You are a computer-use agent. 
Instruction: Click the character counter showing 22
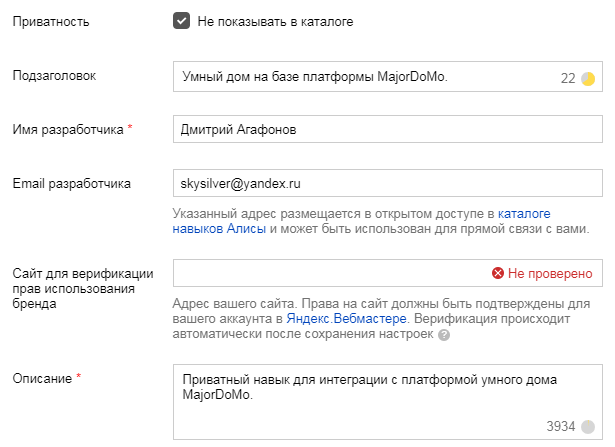point(567,78)
